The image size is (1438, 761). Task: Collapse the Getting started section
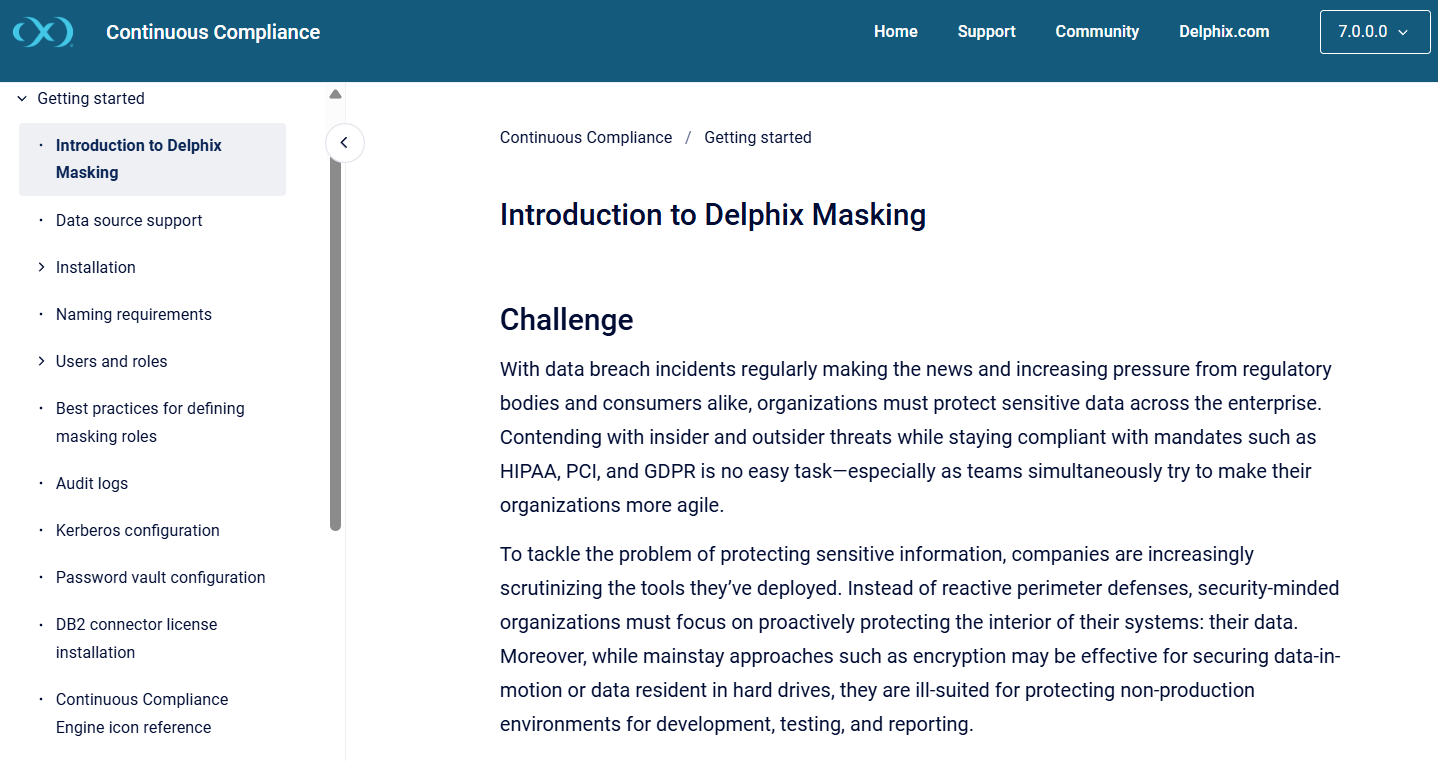[x=21, y=98]
